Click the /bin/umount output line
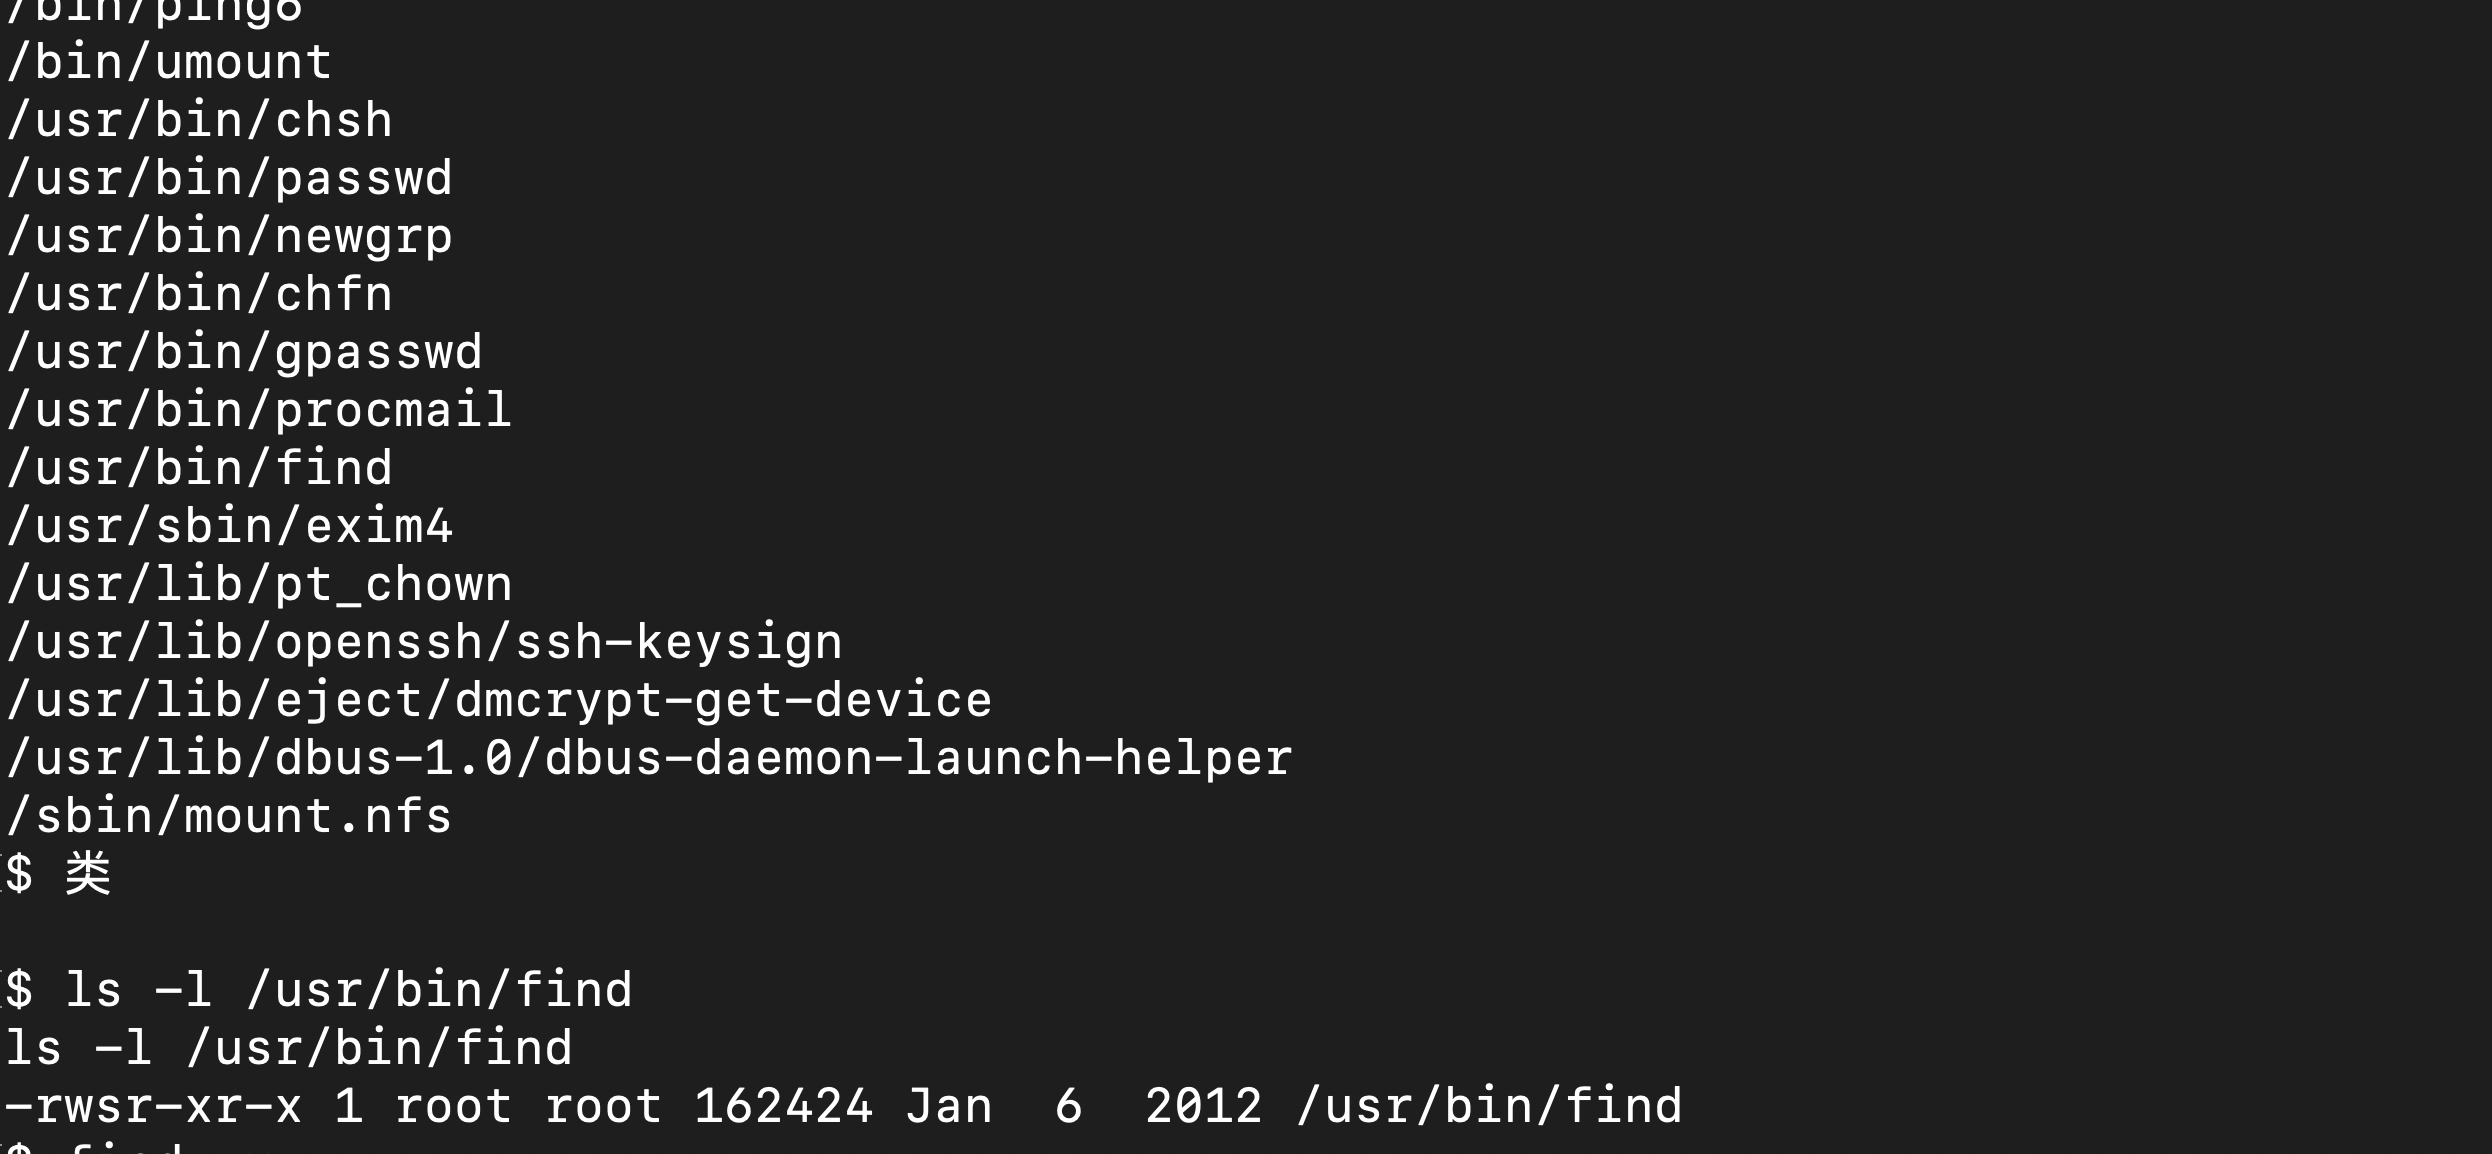 (168, 63)
